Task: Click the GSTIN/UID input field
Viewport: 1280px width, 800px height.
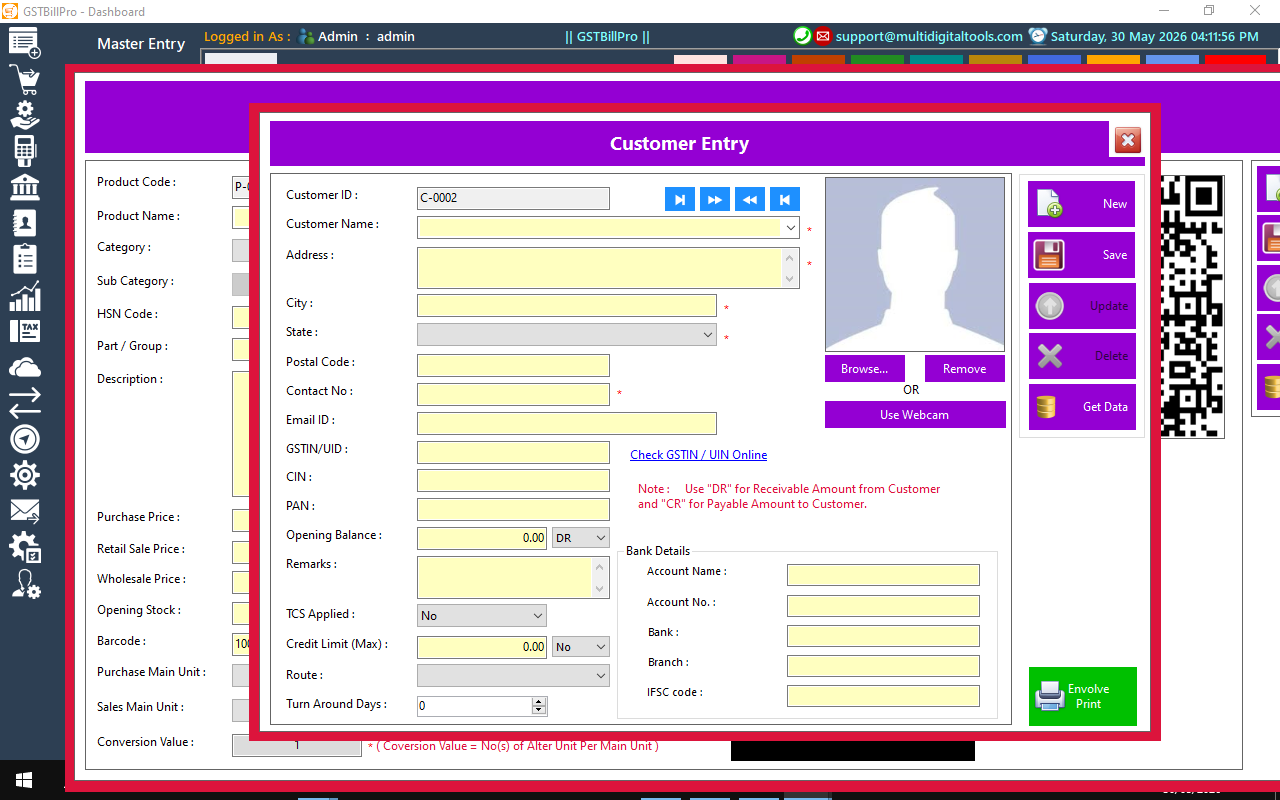Action: click(x=513, y=452)
